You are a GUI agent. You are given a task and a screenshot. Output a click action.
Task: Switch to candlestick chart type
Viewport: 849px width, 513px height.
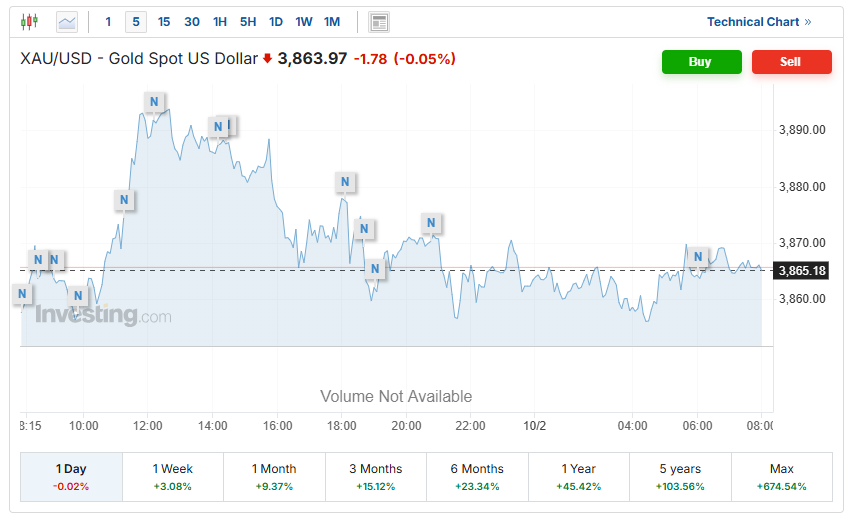tap(29, 21)
